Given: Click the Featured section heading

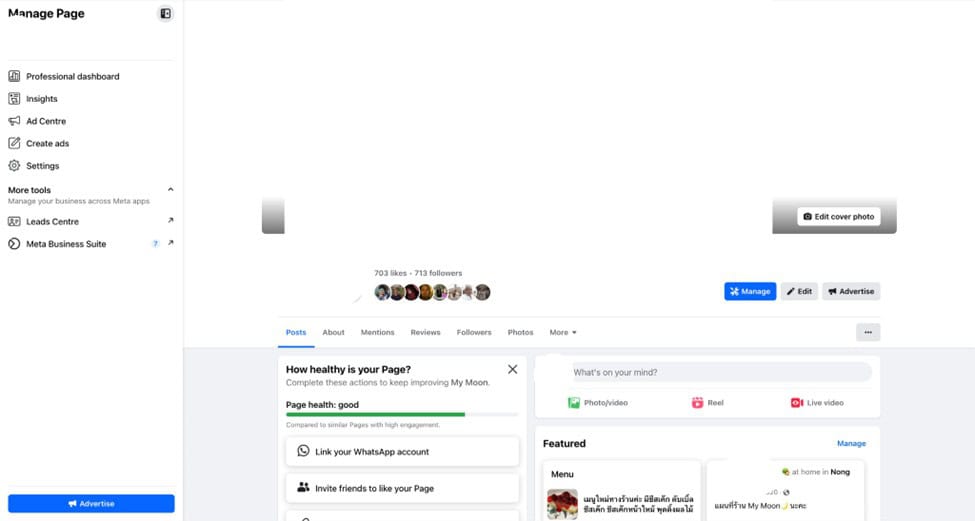Looking at the screenshot, I should point(564,443).
